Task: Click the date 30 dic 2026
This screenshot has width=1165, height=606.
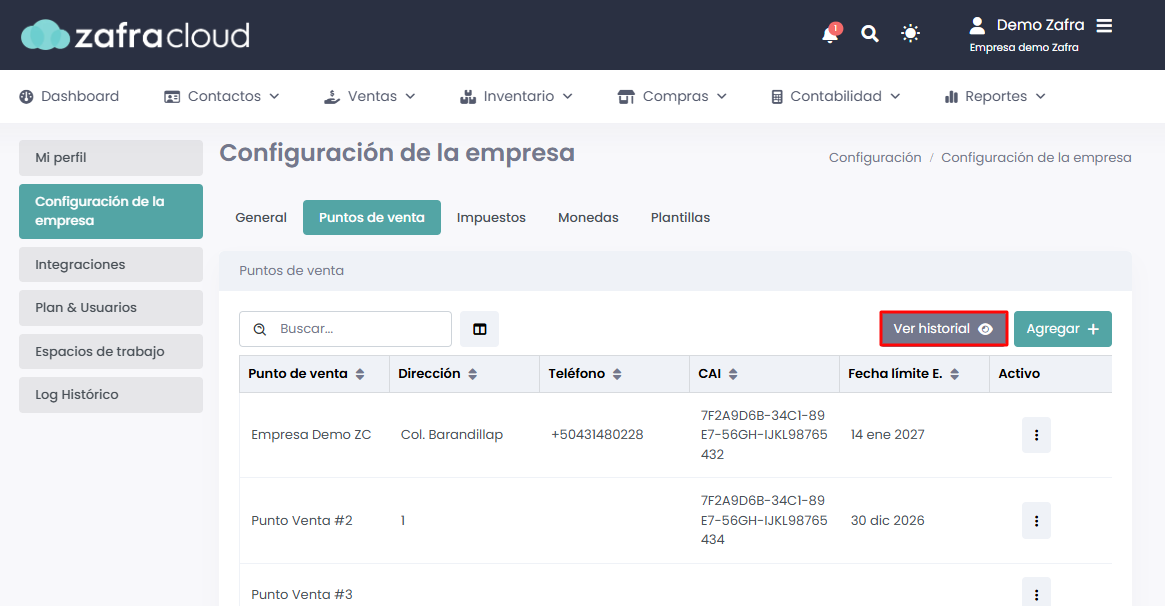Action: coord(888,521)
